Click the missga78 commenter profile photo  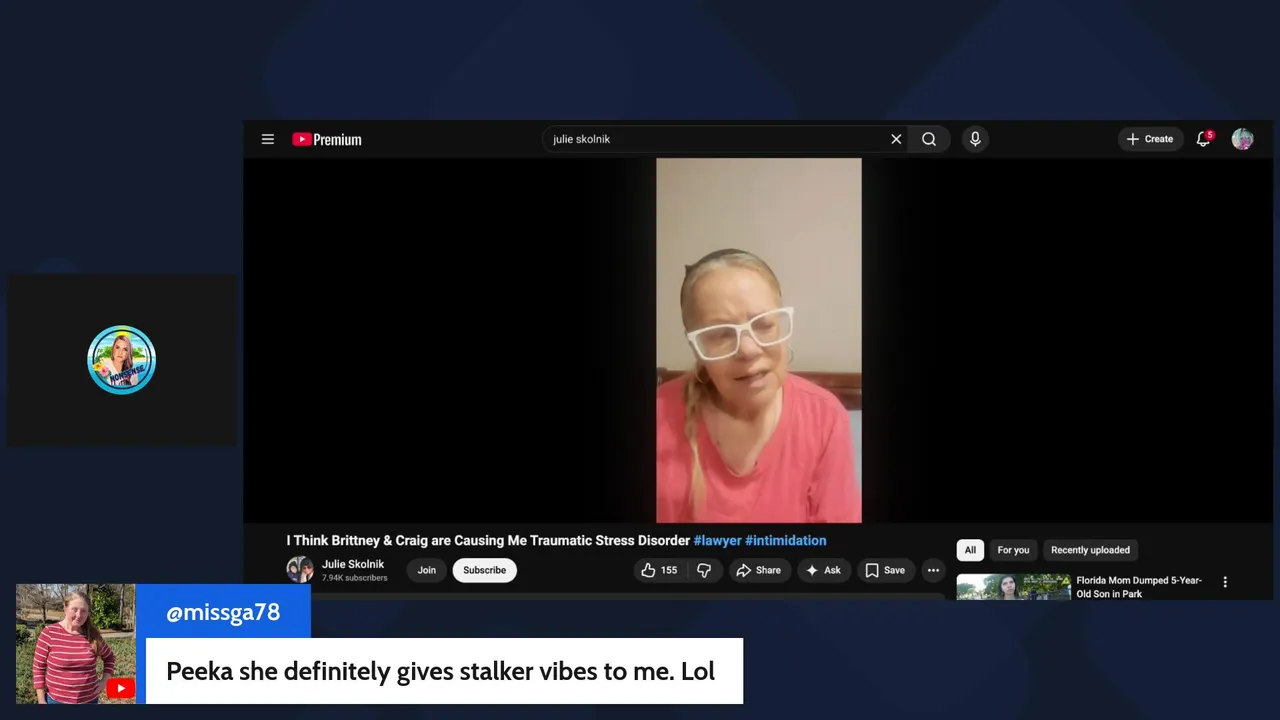click(x=75, y=644)
